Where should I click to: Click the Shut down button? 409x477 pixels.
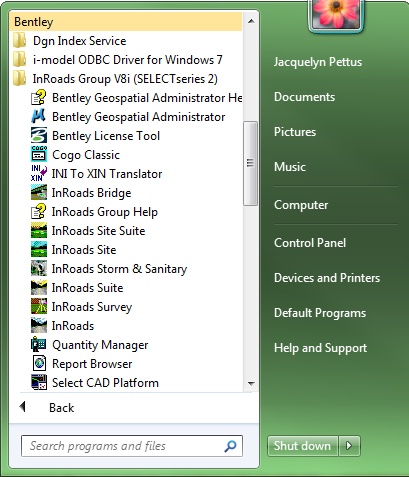coord(303,446)
